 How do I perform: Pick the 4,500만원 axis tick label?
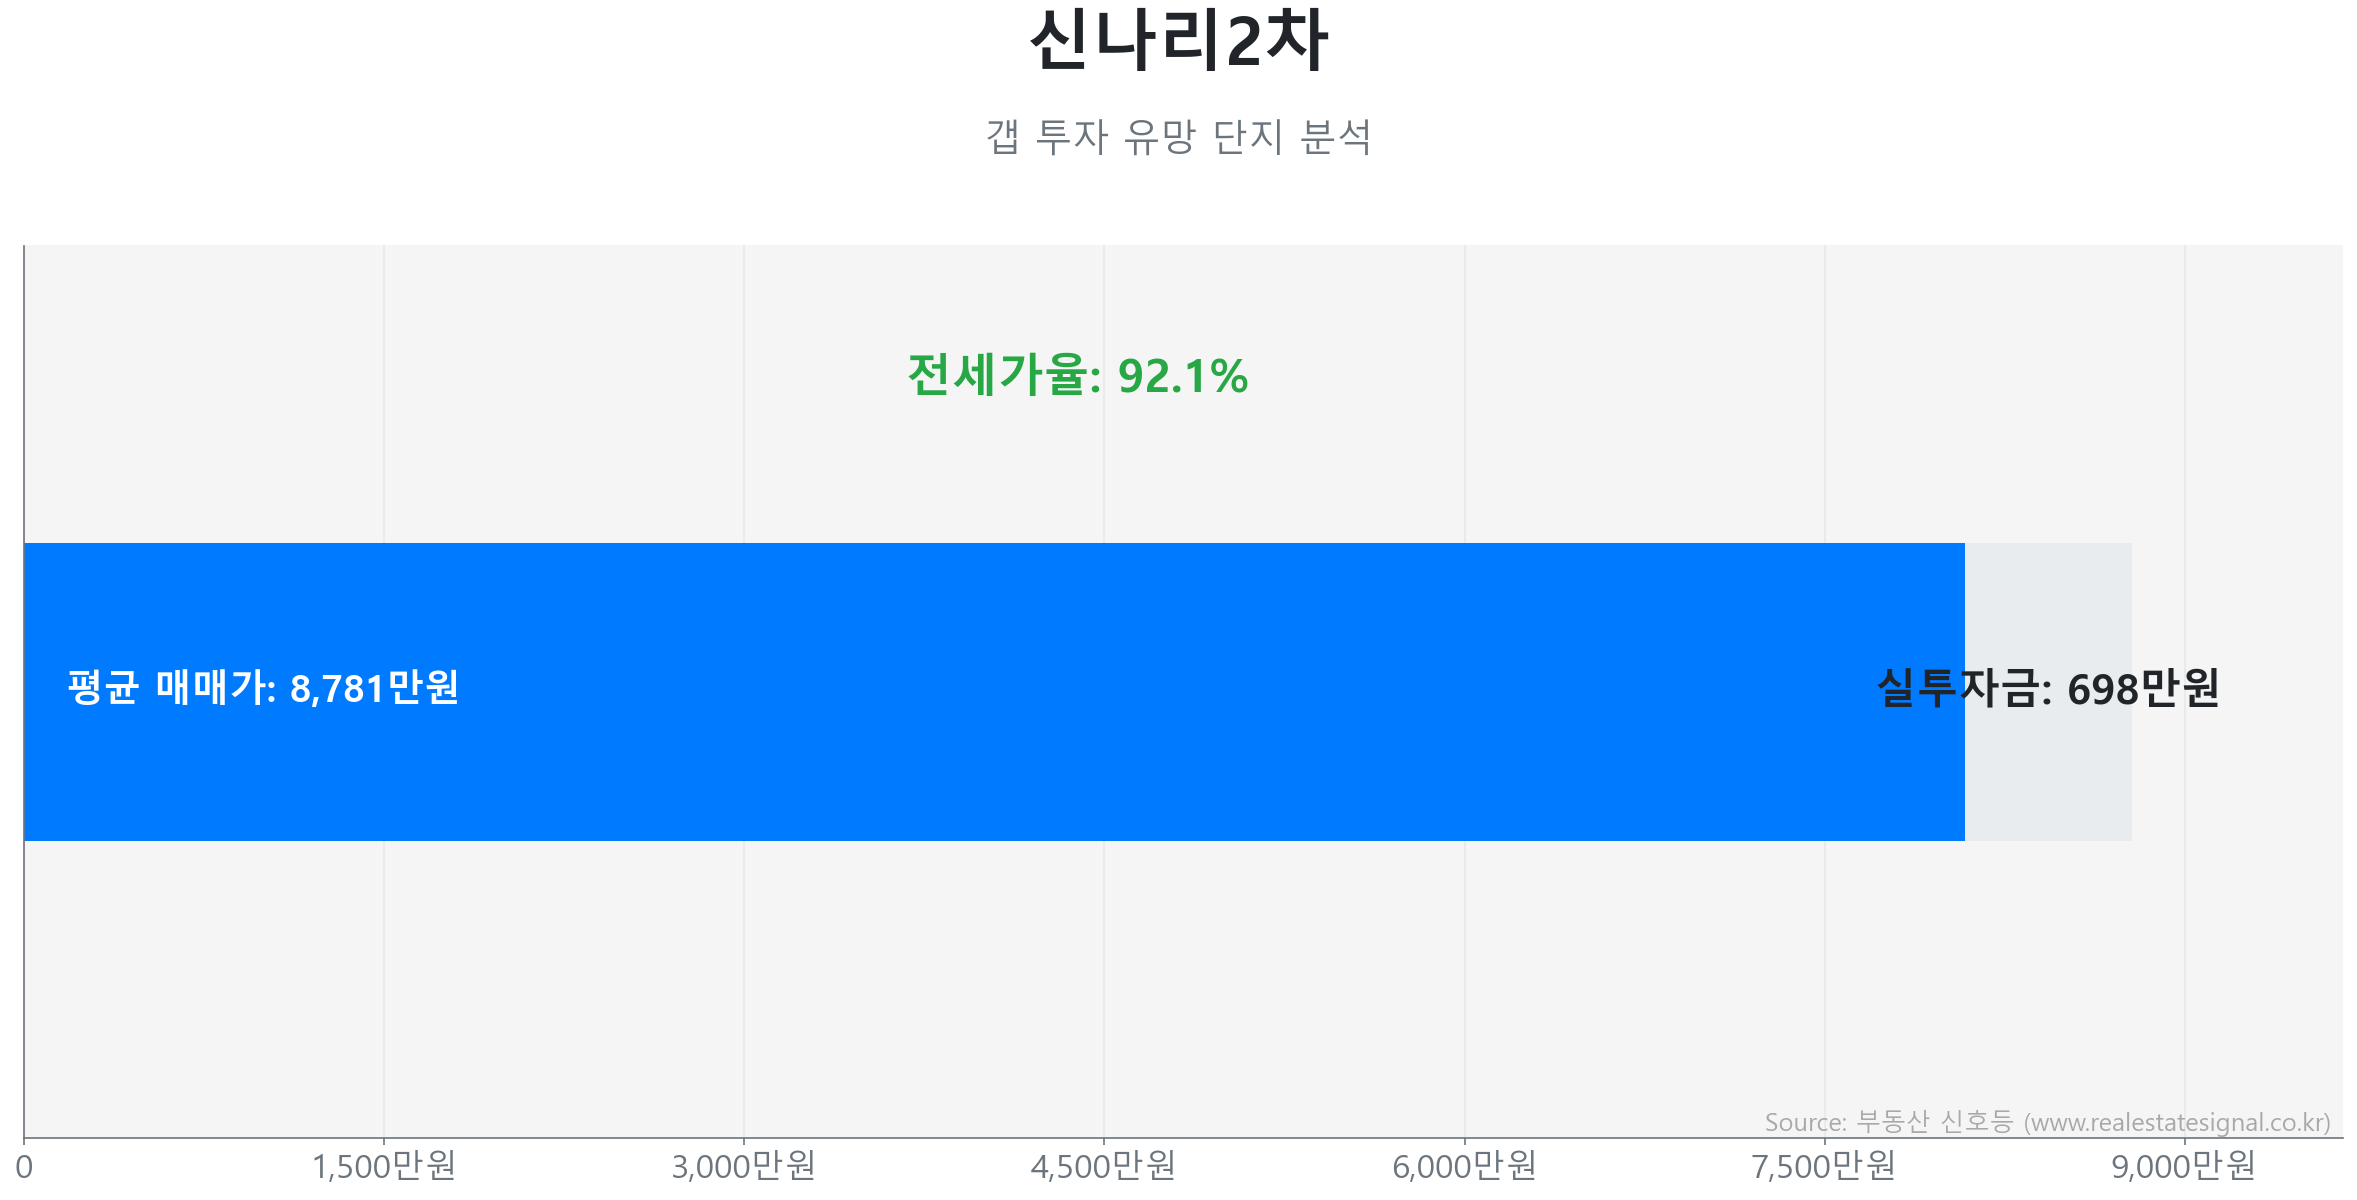1104,1167
